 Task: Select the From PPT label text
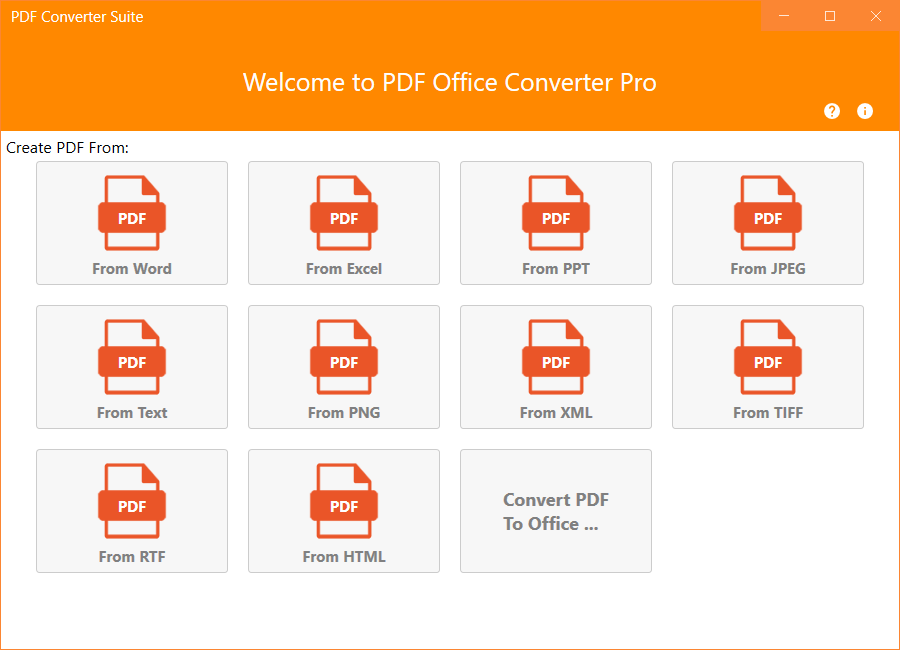555,268
